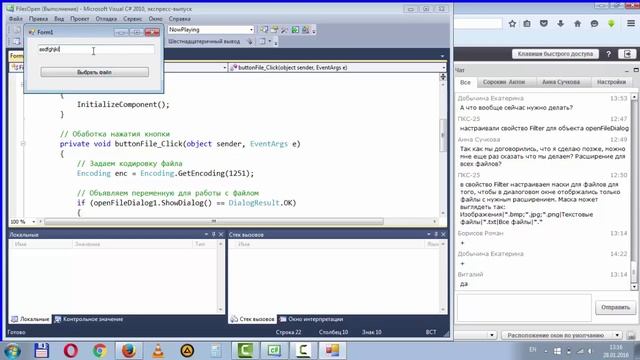Close the Стек вызовов panel

click(443, 234)
